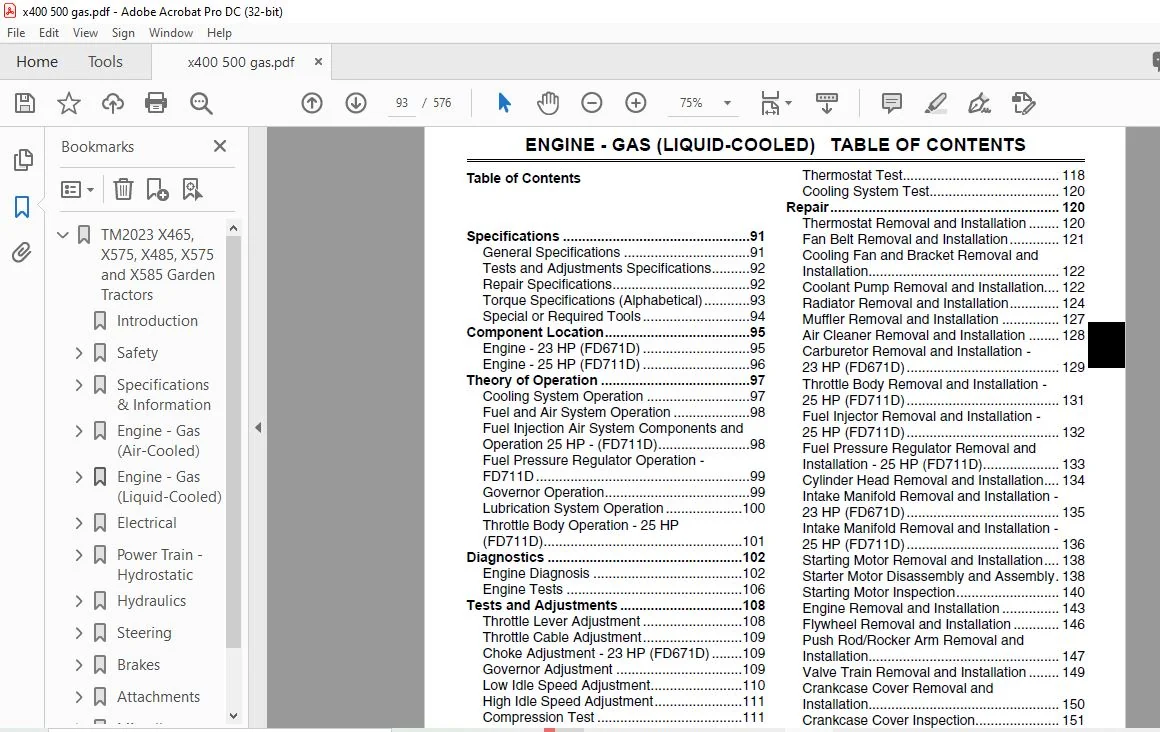The width and height of the screenshot is (1160, 732).
Task: Zoom in with the plus icon
Action: click(635, 103)
